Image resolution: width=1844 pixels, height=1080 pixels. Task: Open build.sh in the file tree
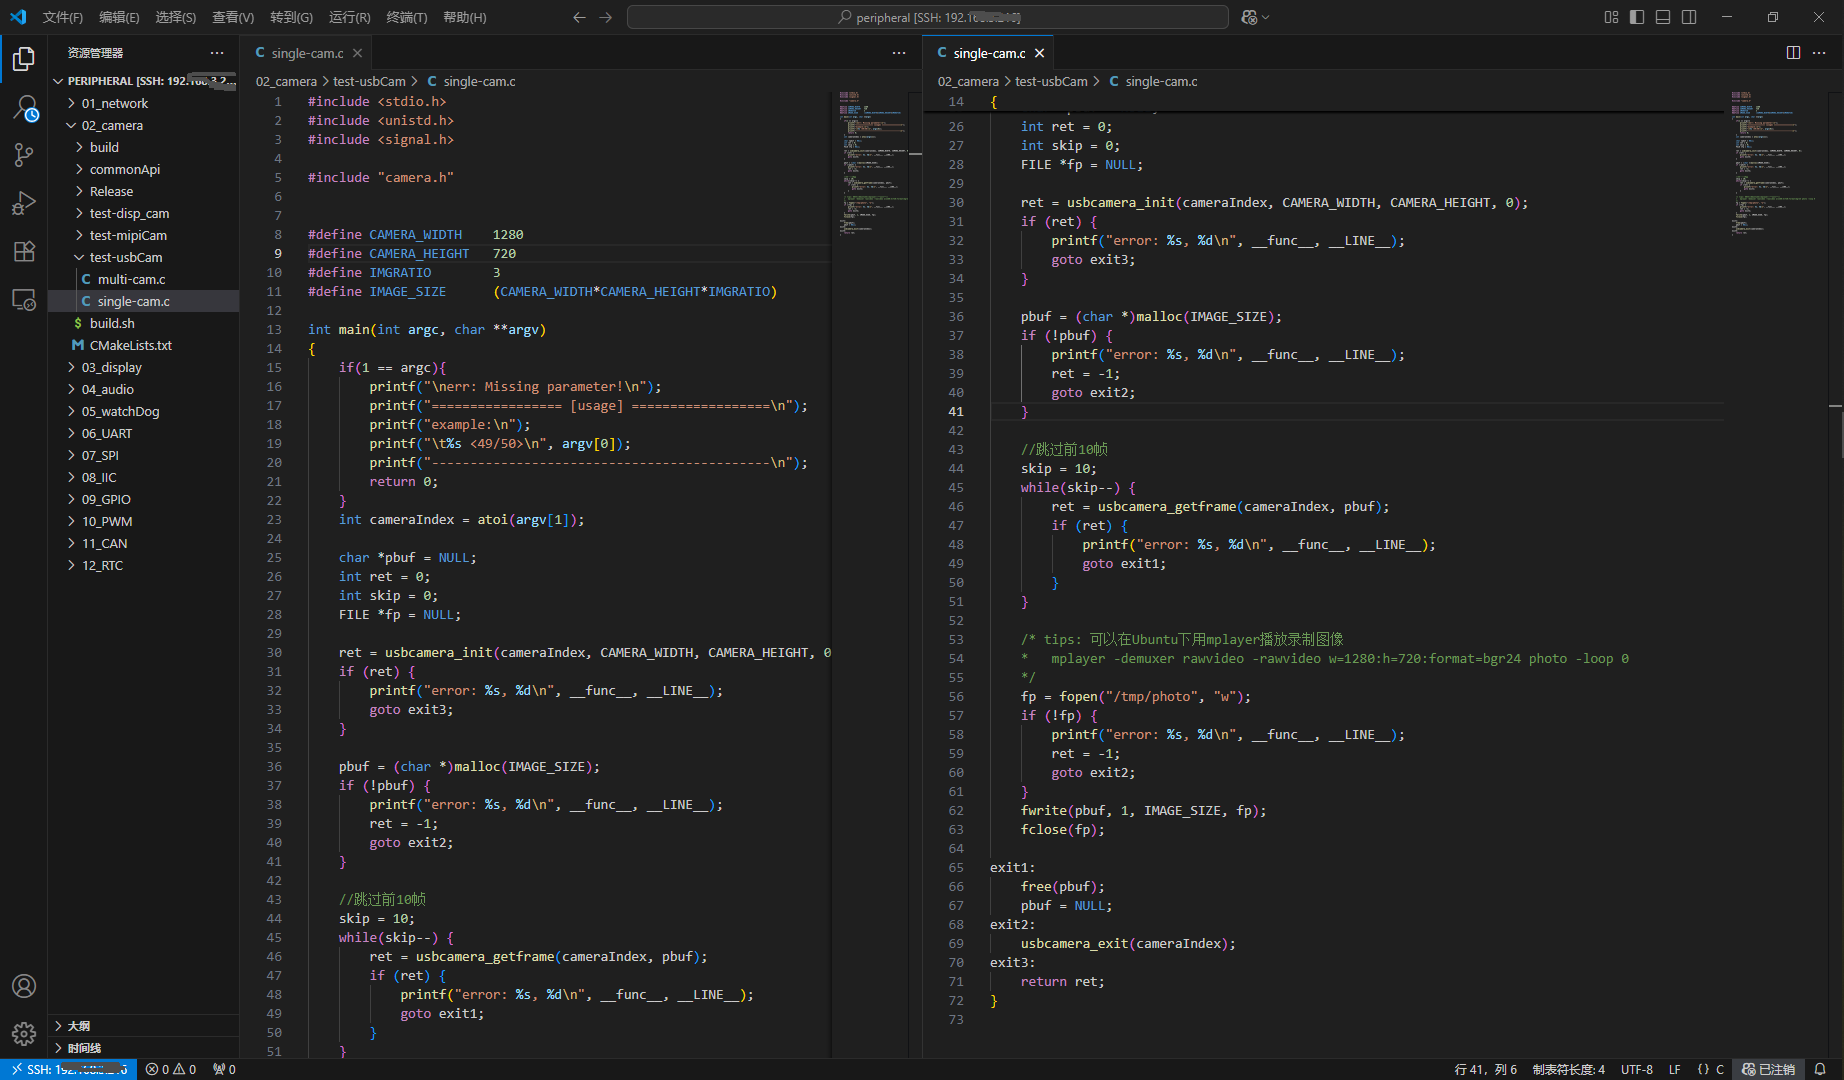(x=143, y=323)
